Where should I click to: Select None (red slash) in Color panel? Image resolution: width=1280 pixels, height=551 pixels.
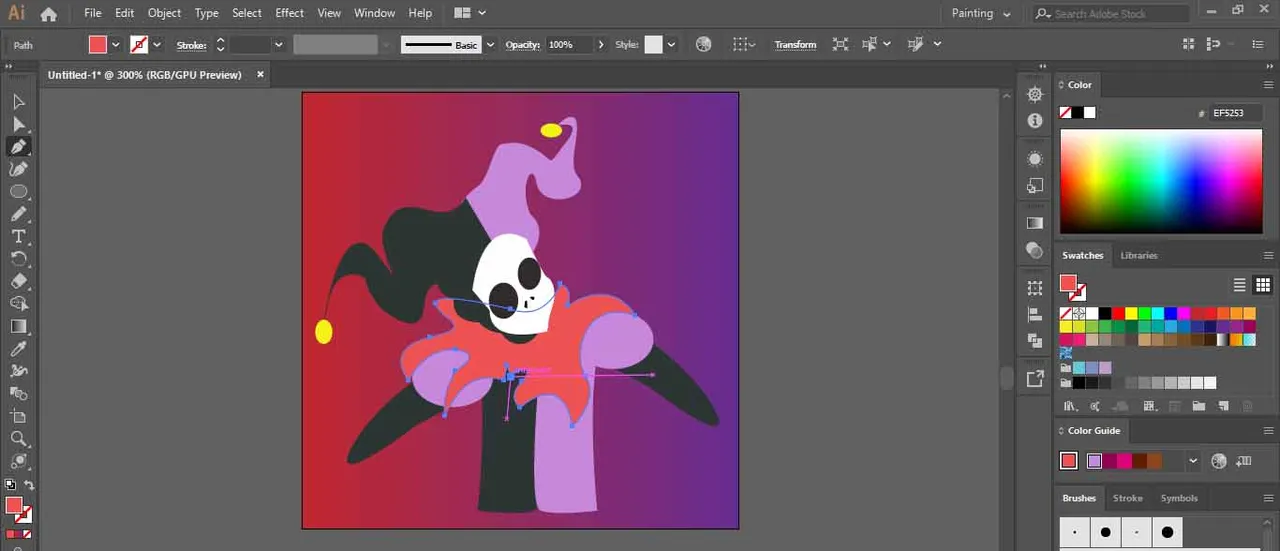click(1066, 113)
